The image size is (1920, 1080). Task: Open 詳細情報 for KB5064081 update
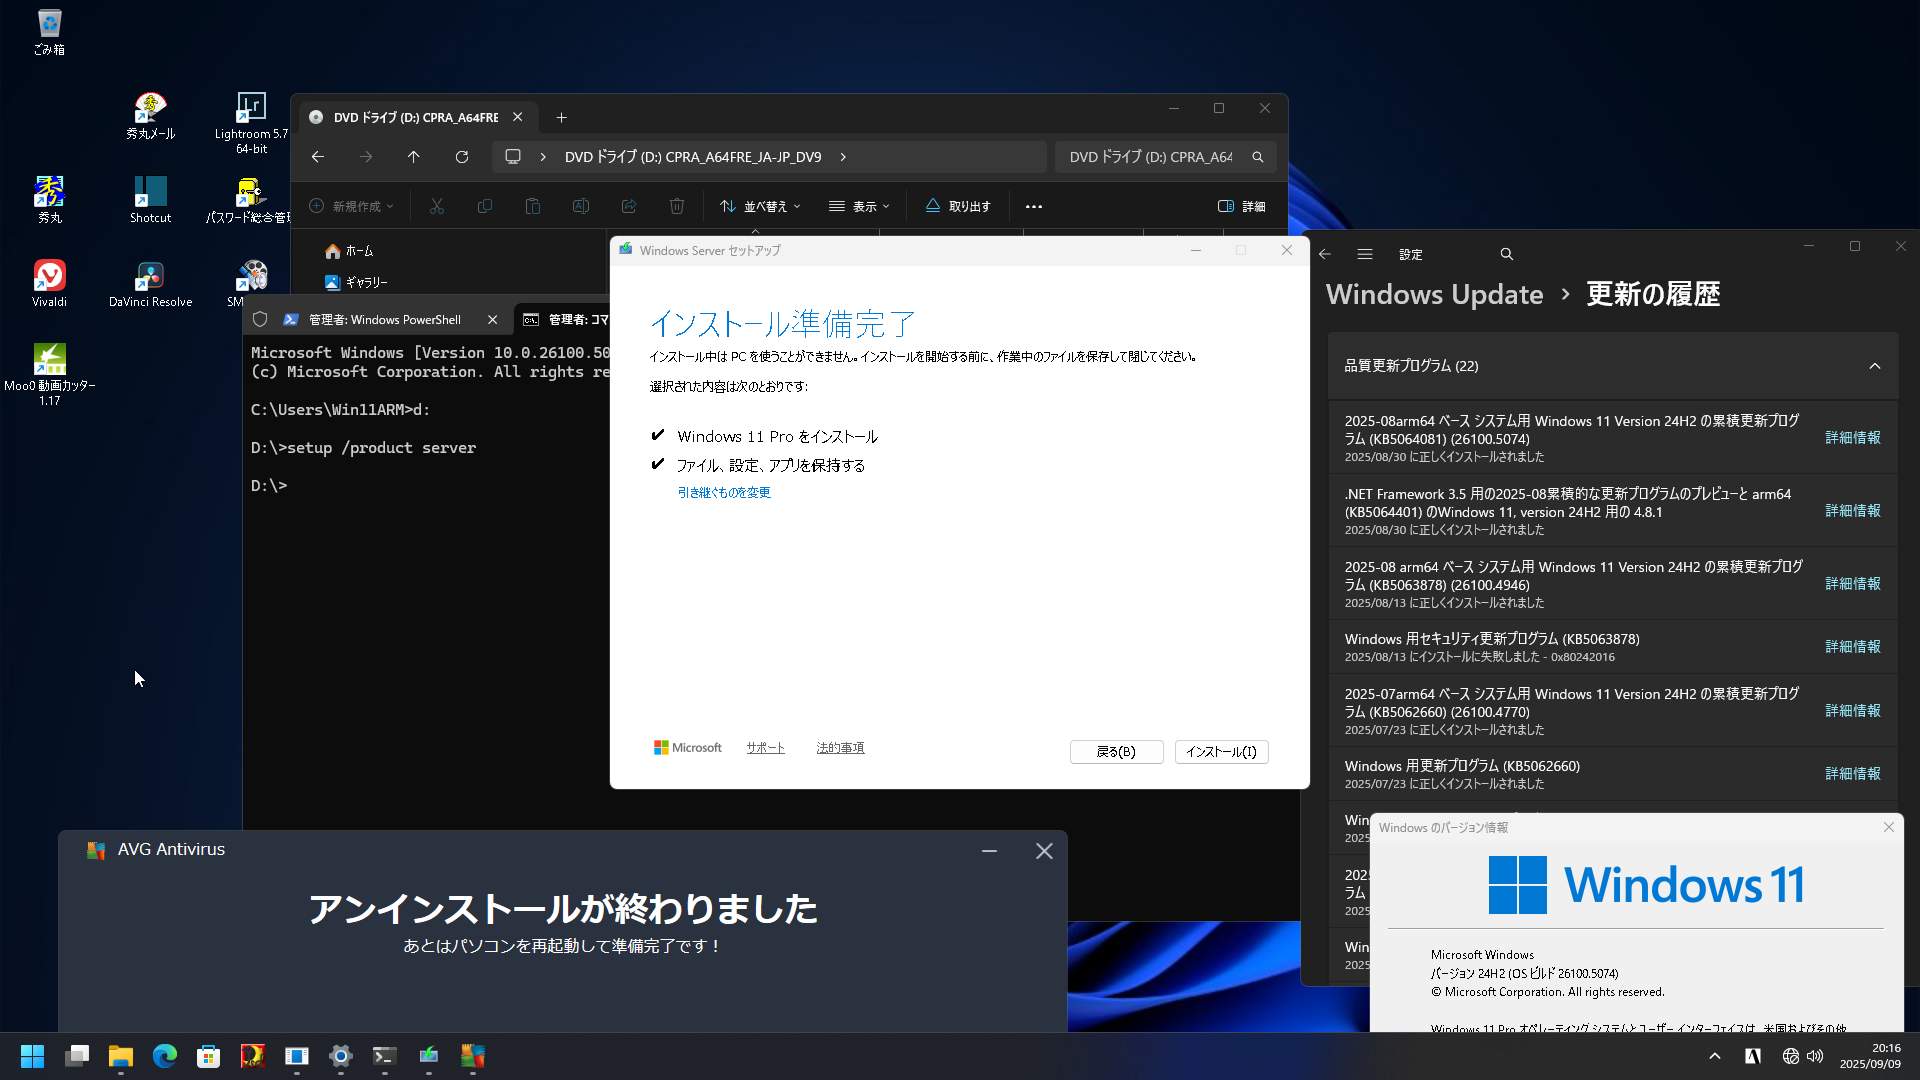1852,438
